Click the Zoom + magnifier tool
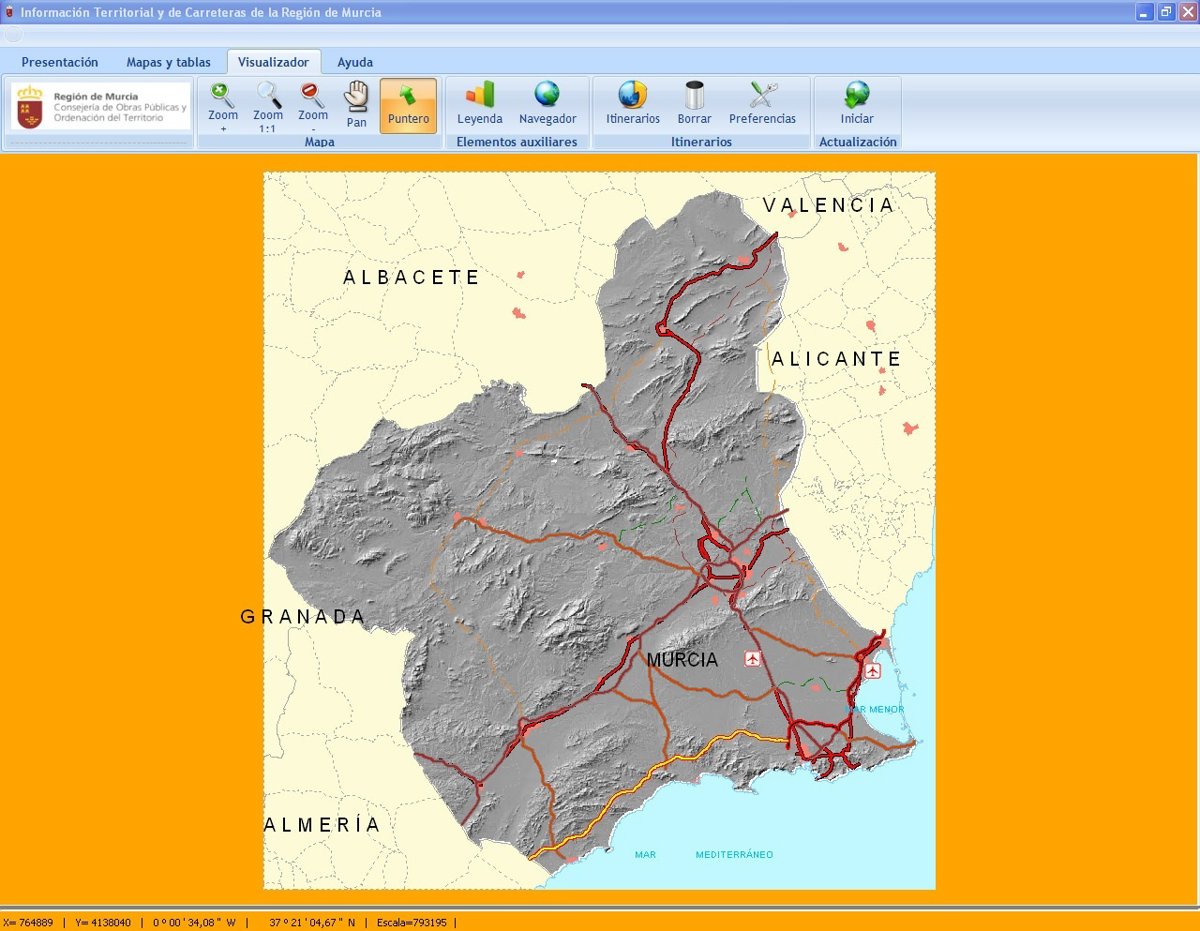The image size is (1200, 931). [x=223, y=105]
